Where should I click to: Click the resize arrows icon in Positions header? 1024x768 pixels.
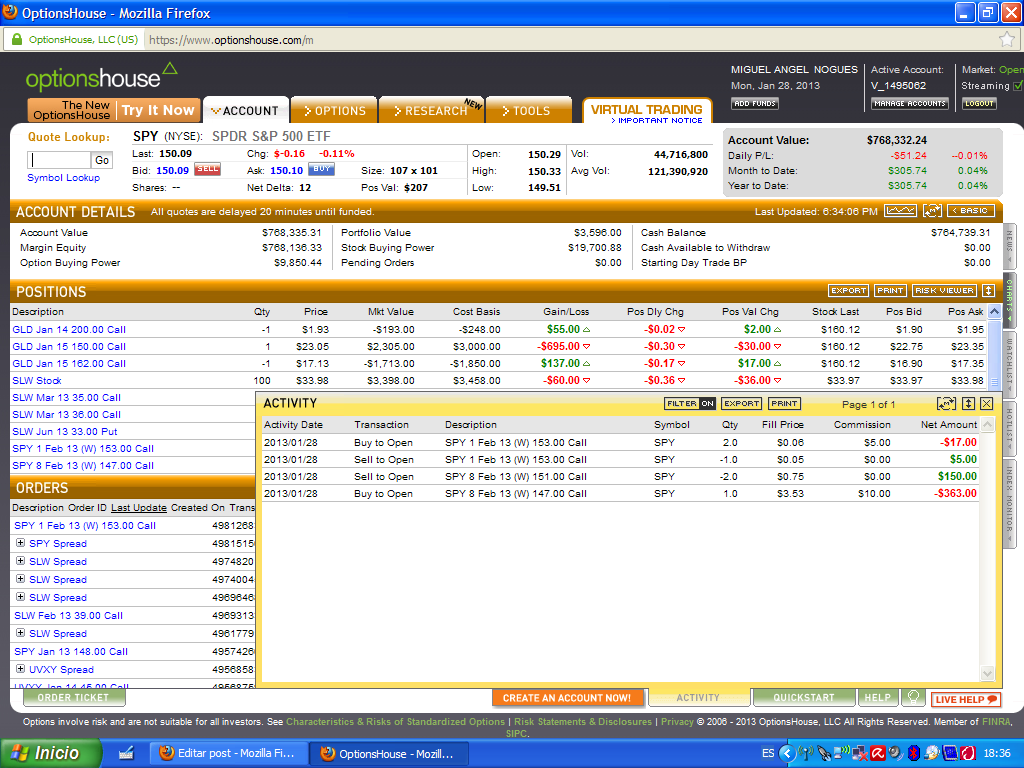(988, 290)
